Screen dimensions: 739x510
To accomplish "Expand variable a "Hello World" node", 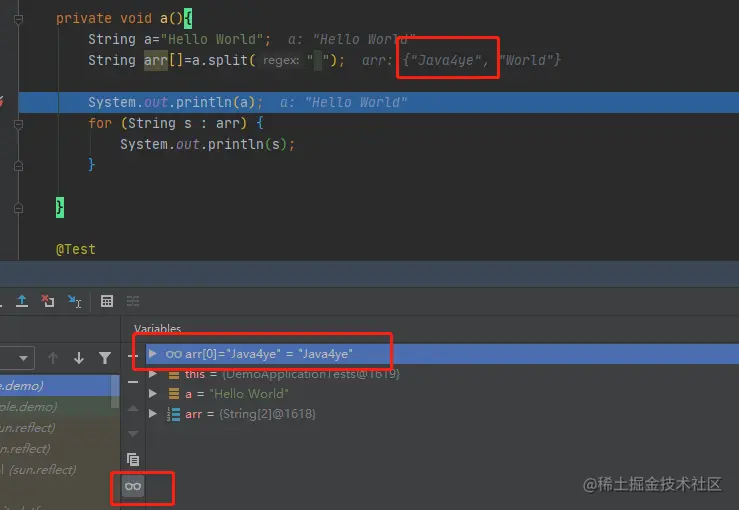I will pos(153,393).
